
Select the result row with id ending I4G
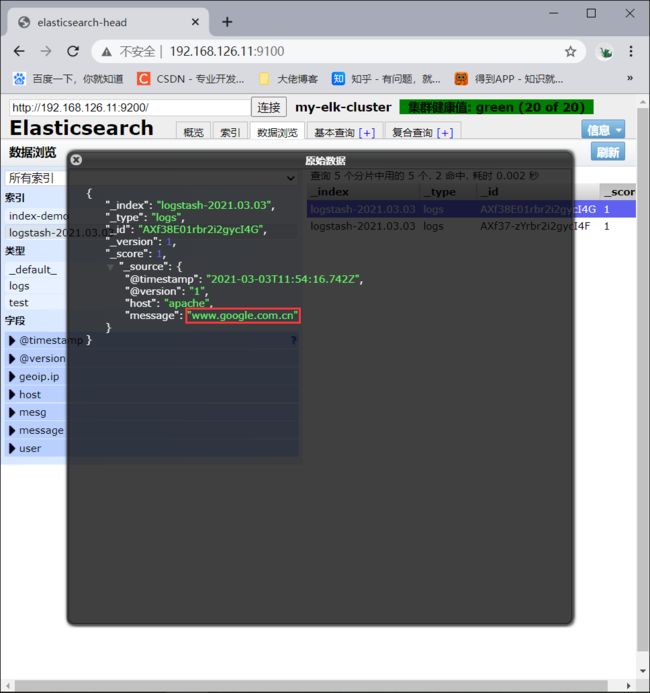pyautogui.click(x=471, y=209)
